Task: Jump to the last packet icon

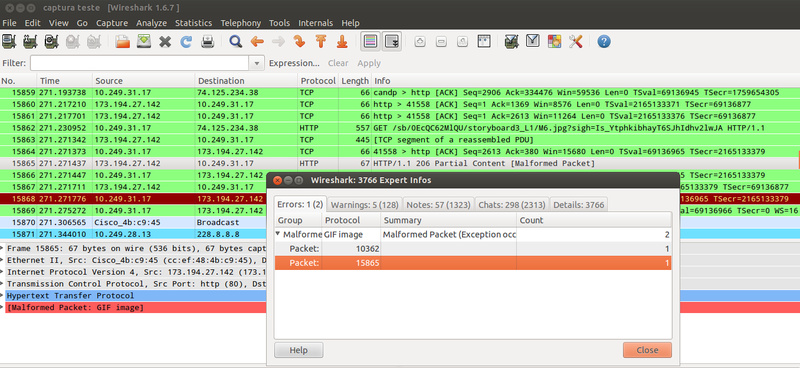Action: coord(342,41)
